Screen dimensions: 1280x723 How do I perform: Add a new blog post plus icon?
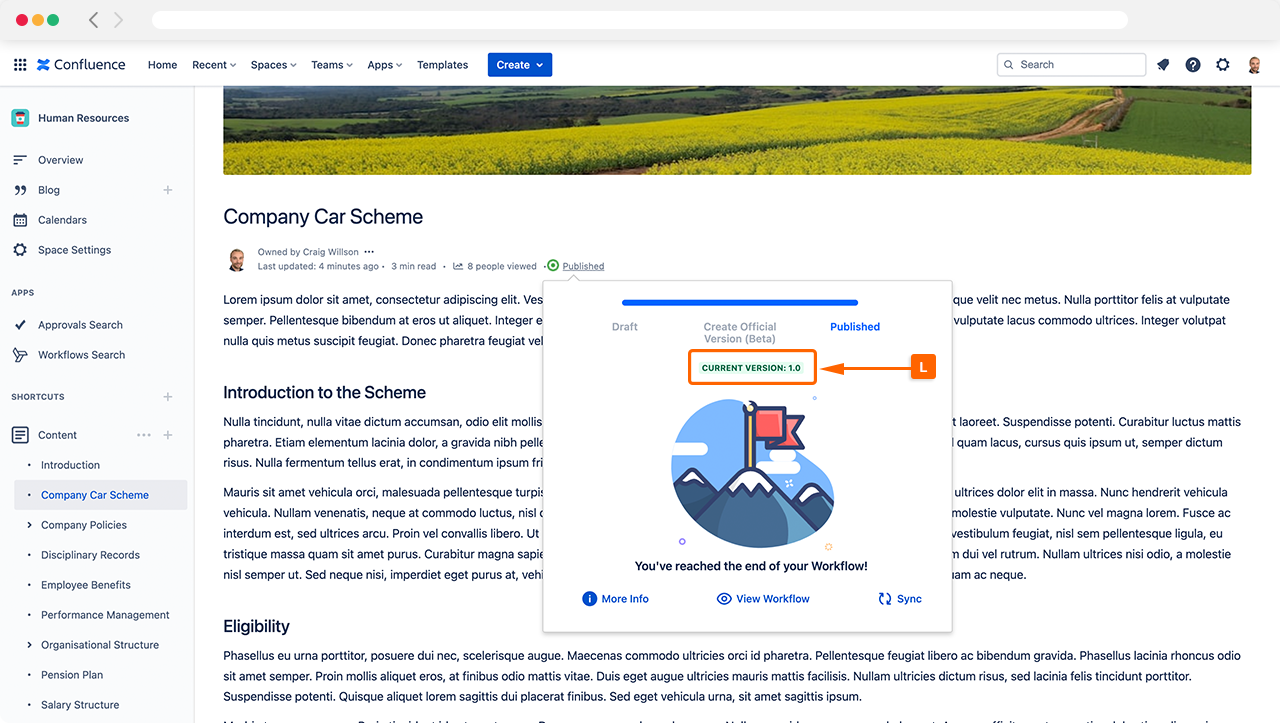click(168, 190)
